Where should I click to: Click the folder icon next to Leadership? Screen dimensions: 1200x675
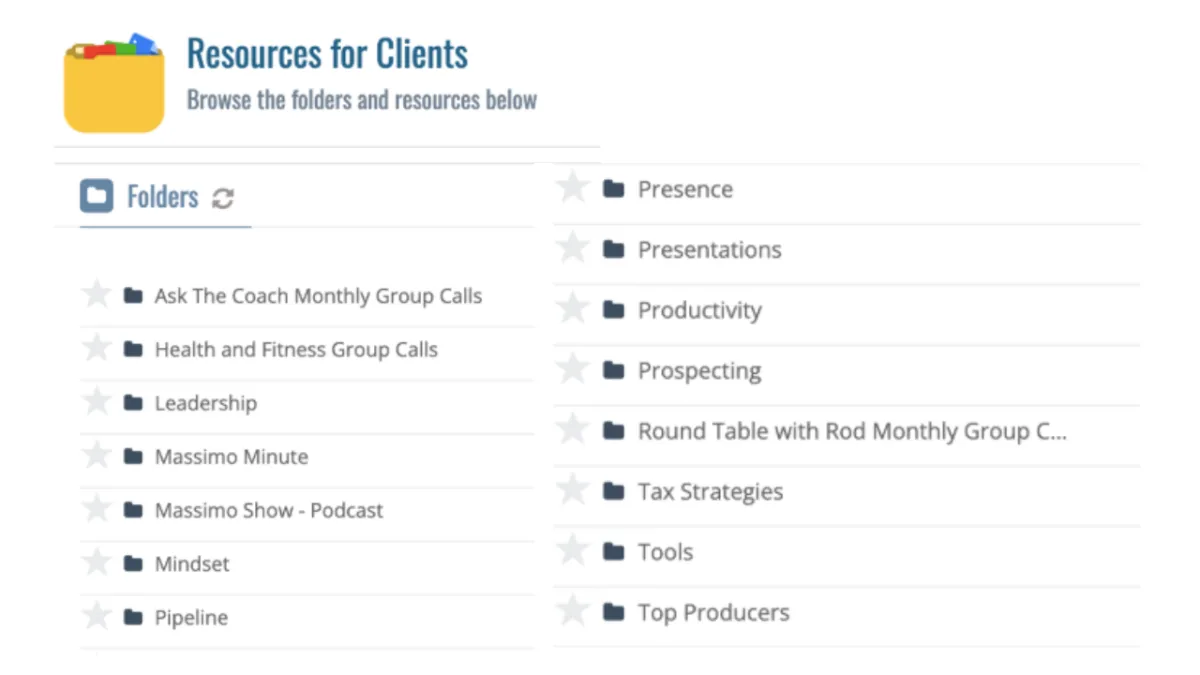point(133,403)
